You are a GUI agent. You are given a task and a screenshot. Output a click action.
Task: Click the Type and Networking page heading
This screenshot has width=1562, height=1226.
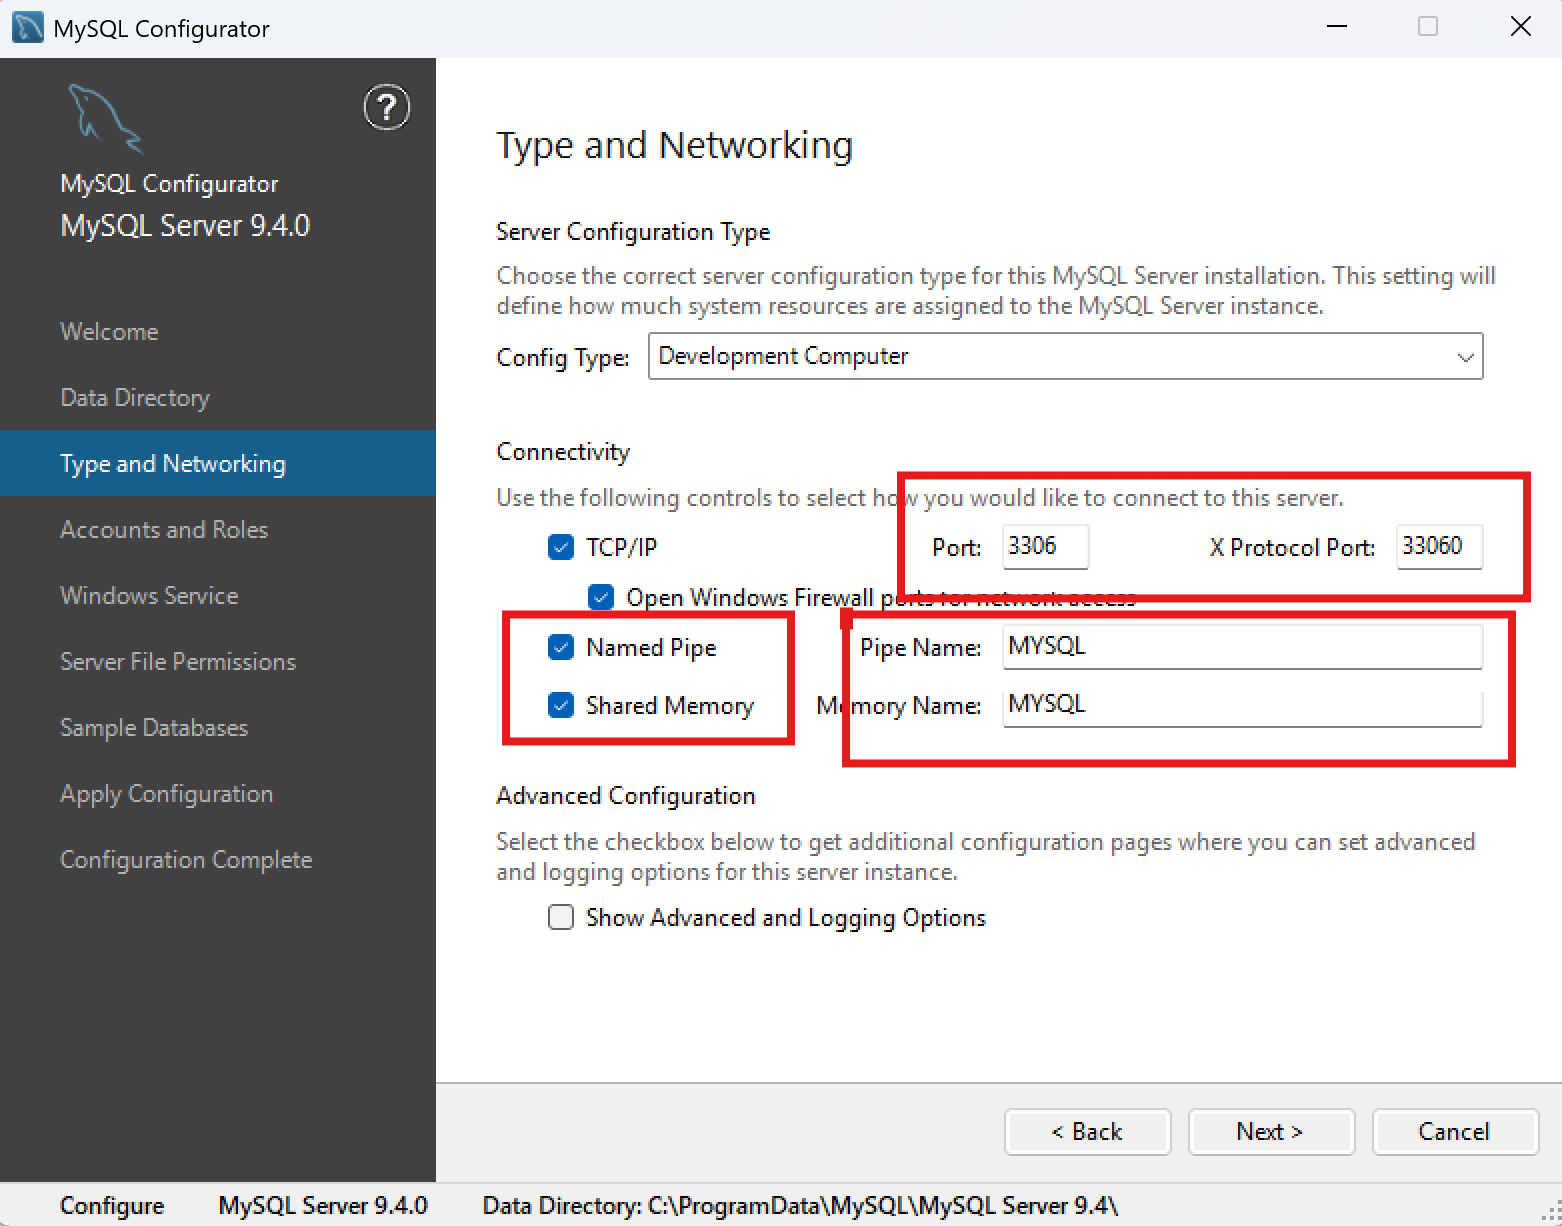click(675, 145)
